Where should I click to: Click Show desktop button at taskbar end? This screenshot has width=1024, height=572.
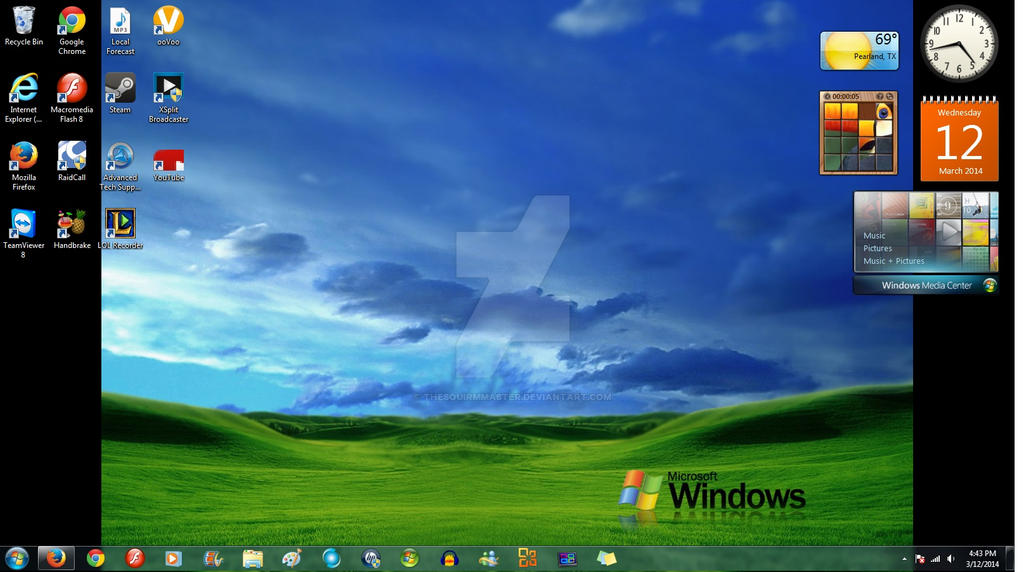click(x=1010, y=559)
